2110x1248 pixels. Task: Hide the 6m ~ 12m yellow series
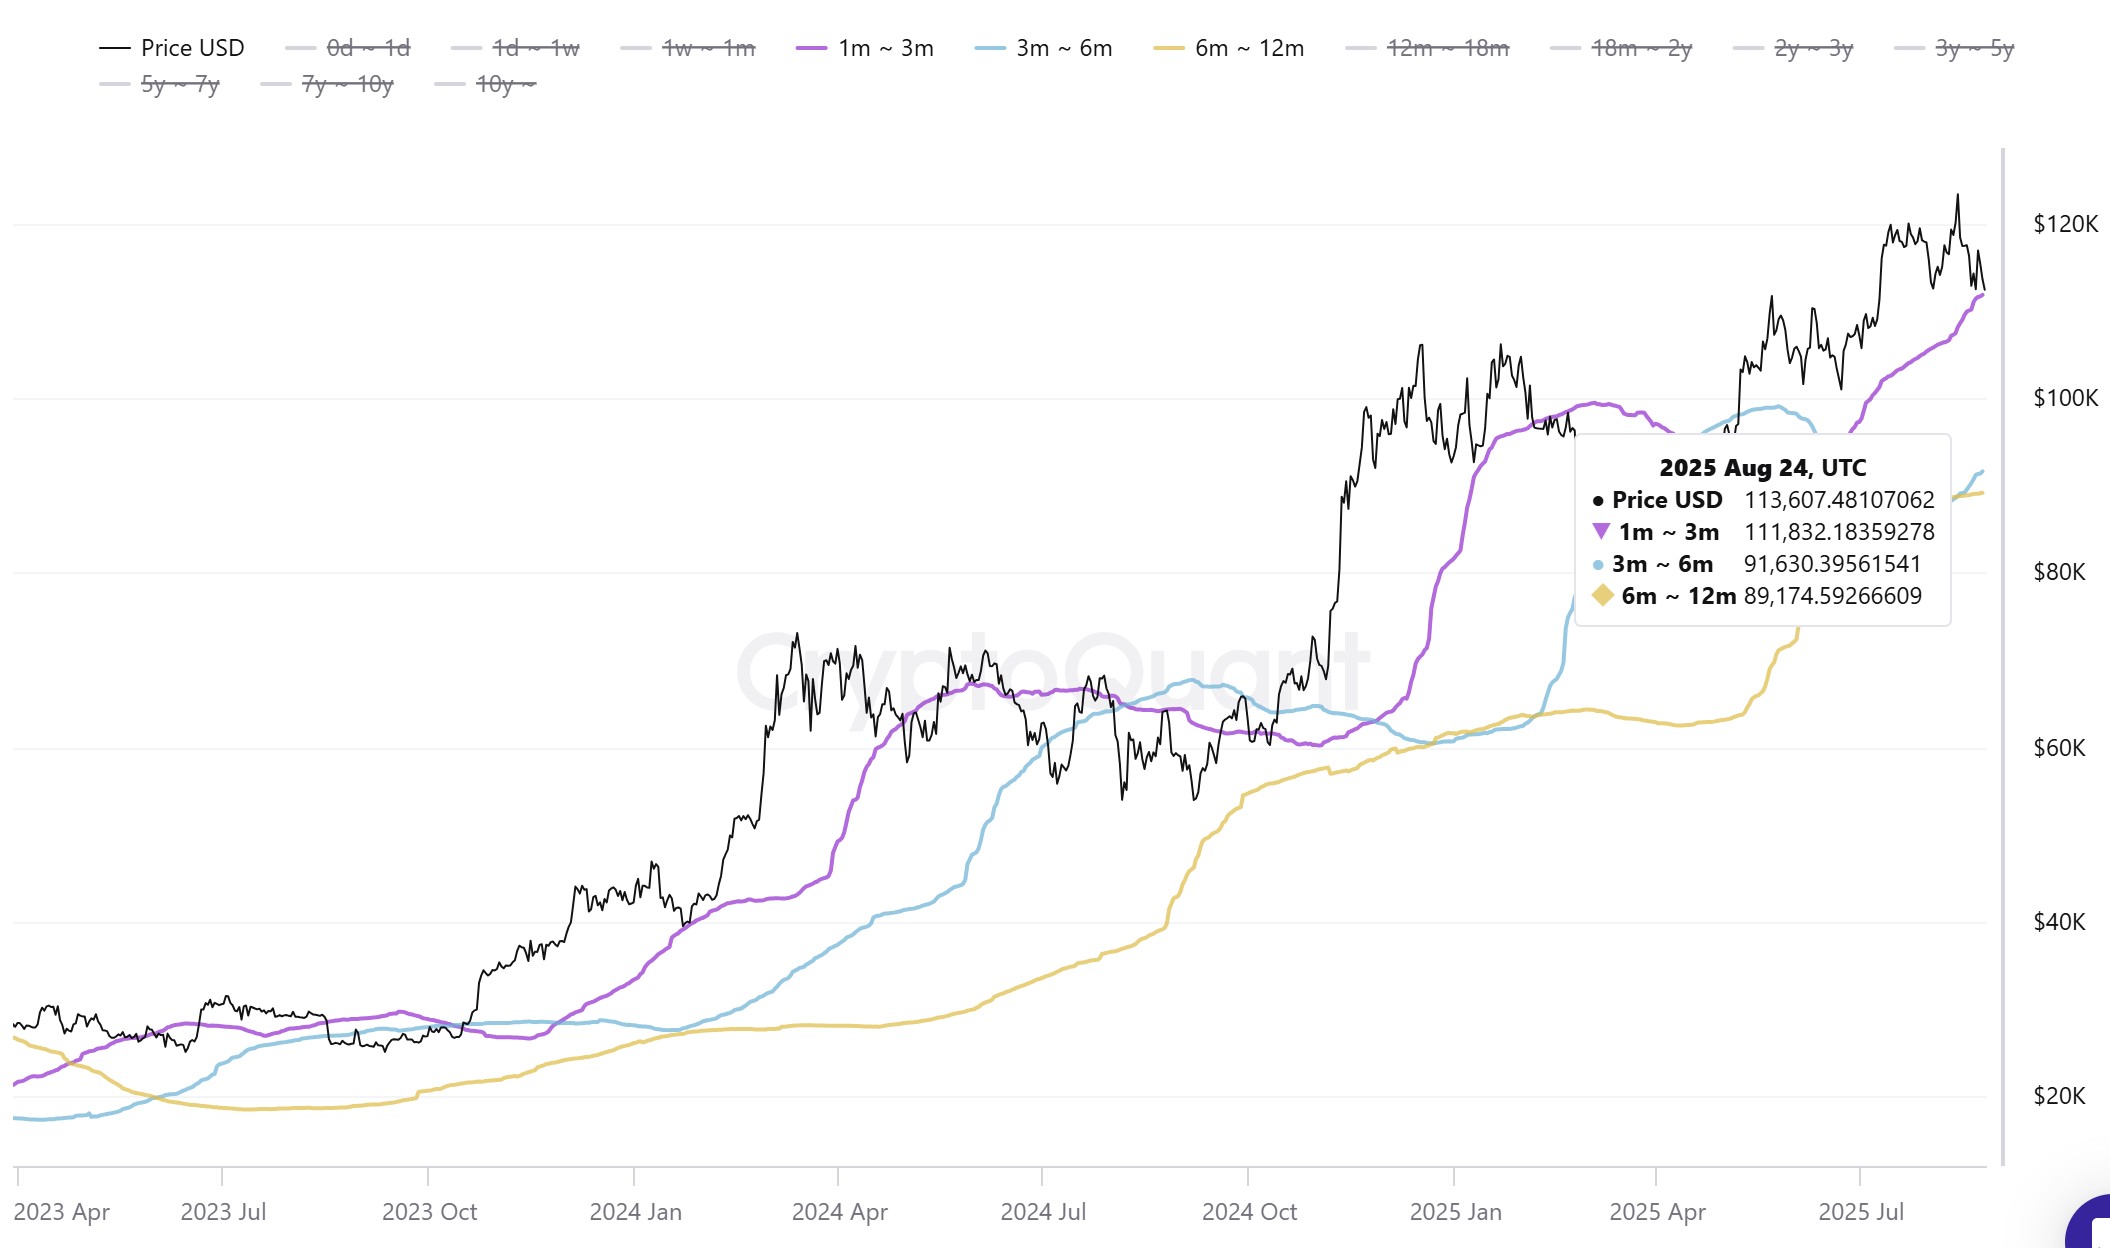point(1229,48)
